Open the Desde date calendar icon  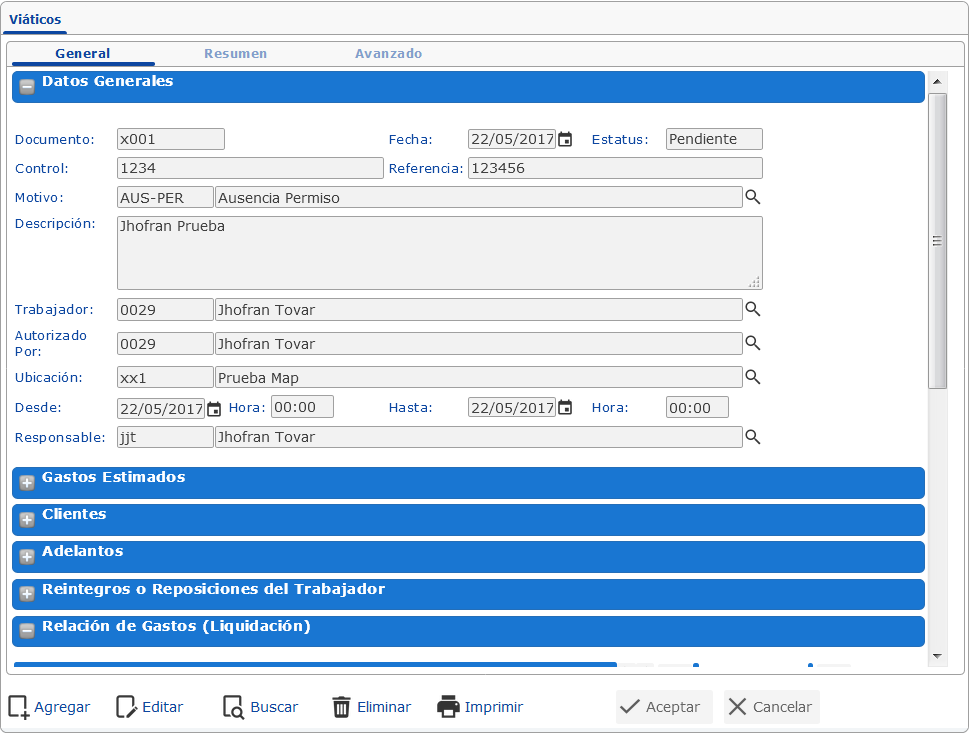click(213, 408)
